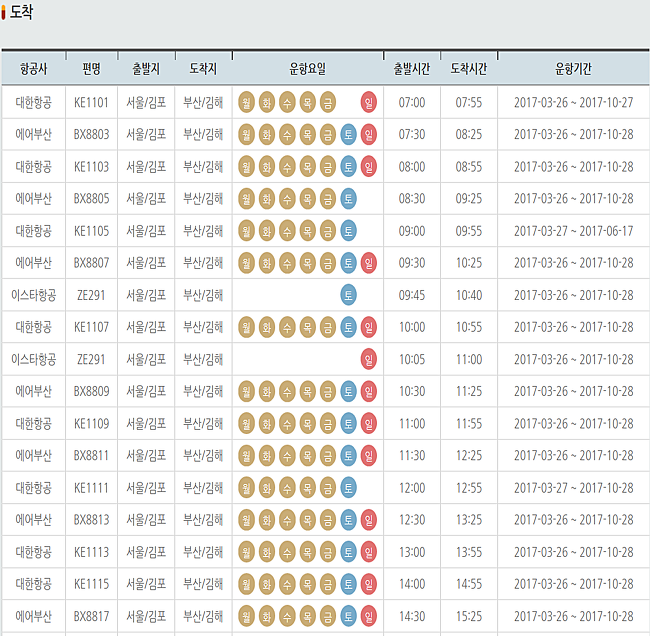The height and width of the screenshot is (636, 650).
Task: Select the blue 토 badge in the BX8805 row
Action: click(348, 199)
